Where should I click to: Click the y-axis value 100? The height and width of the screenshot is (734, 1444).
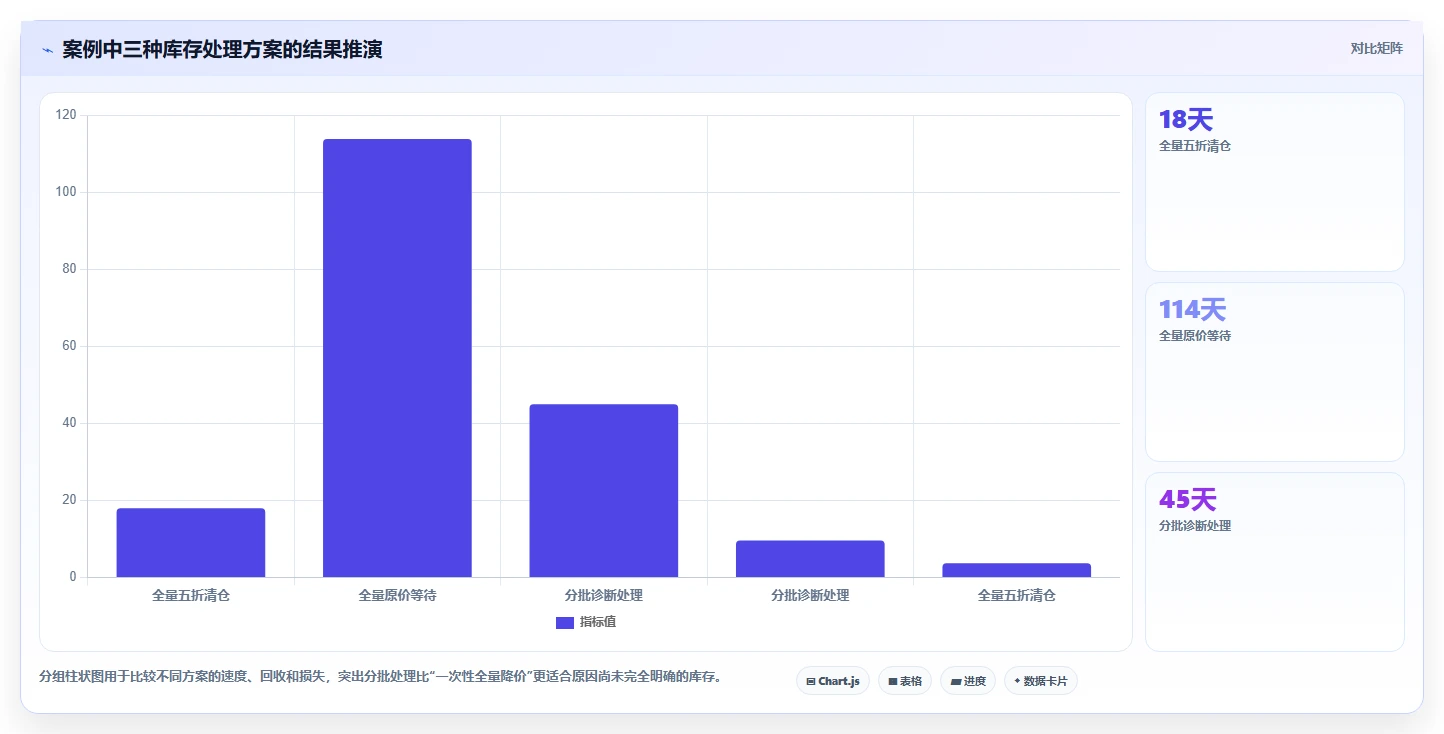pos(66,193)
